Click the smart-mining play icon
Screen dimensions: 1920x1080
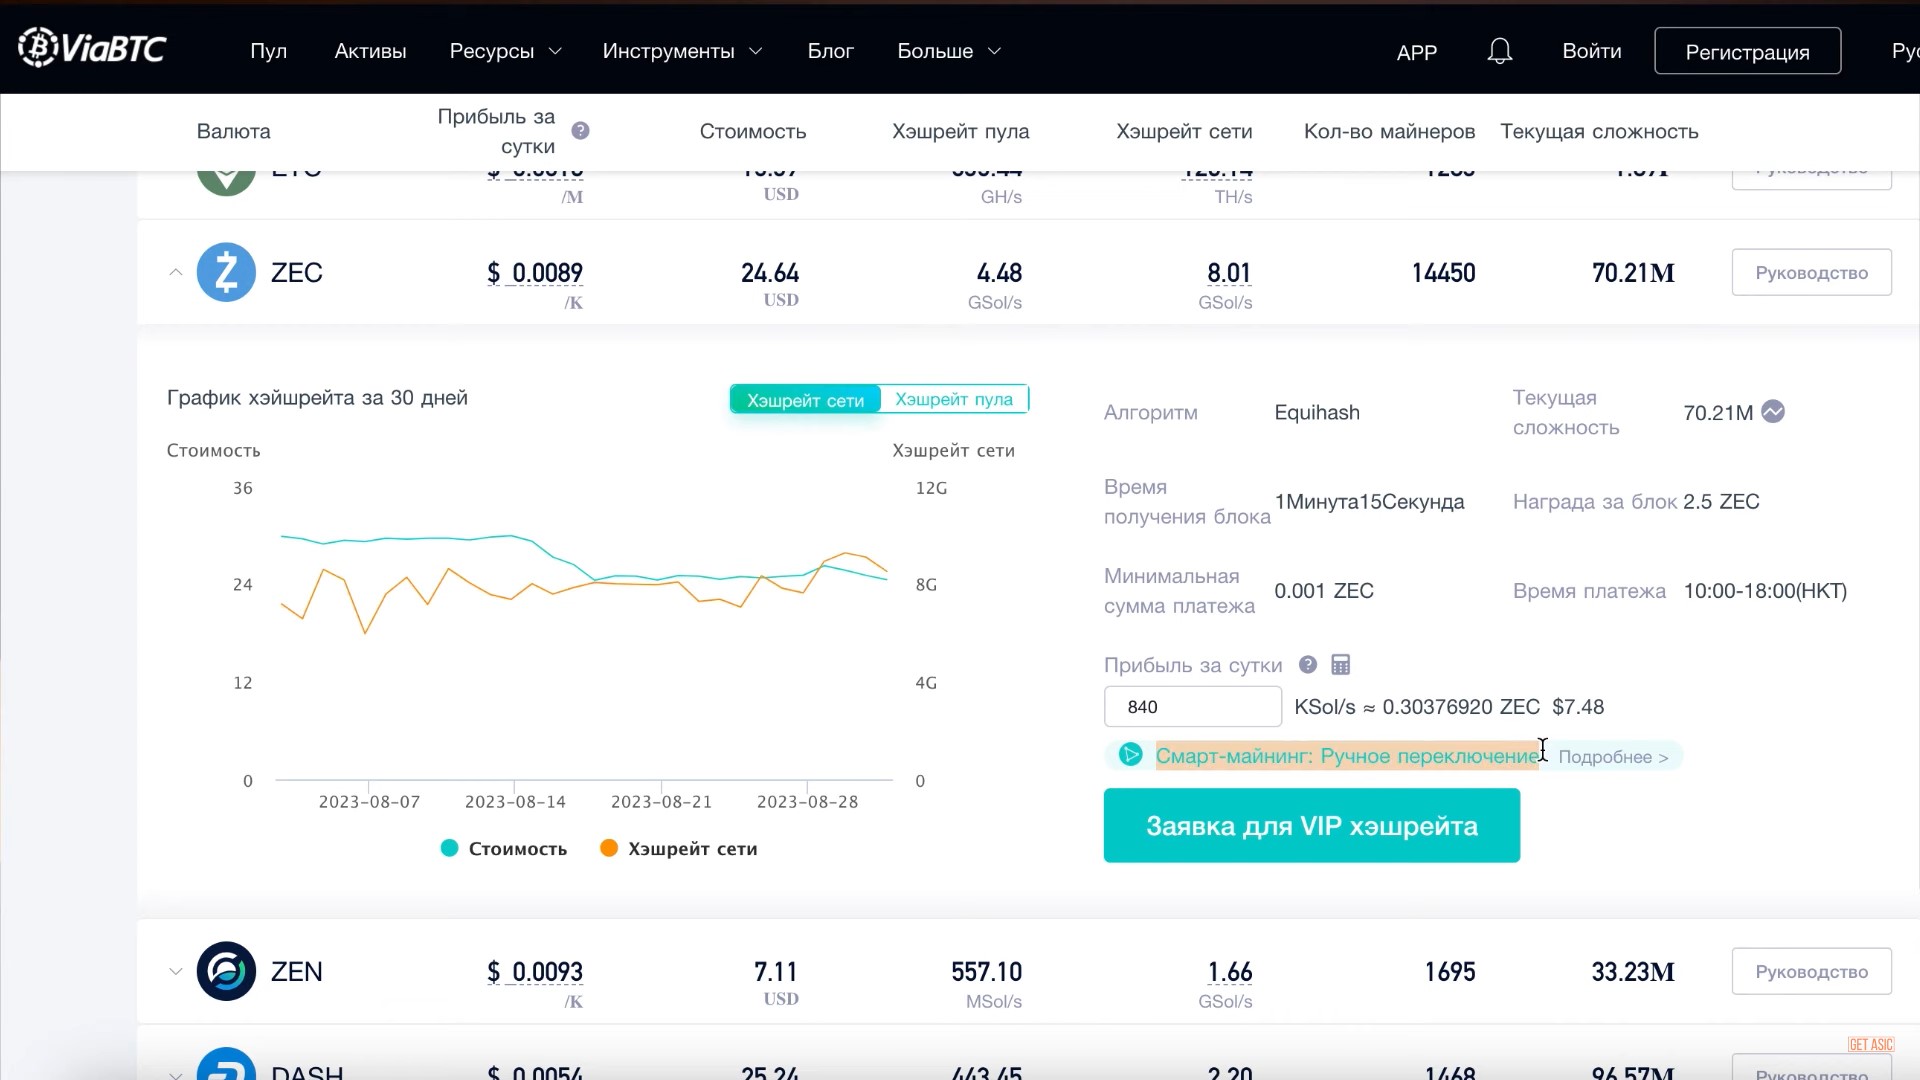(x=1131, y=755)
